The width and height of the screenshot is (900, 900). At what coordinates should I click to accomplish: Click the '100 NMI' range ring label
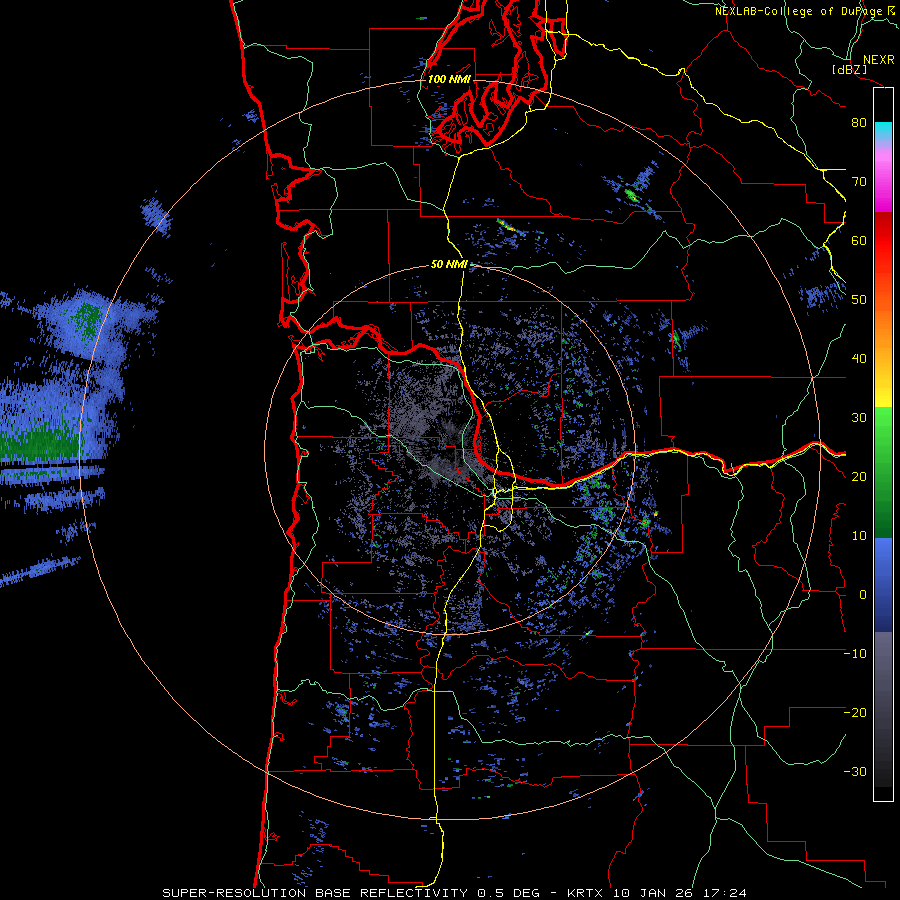point(449,79)
